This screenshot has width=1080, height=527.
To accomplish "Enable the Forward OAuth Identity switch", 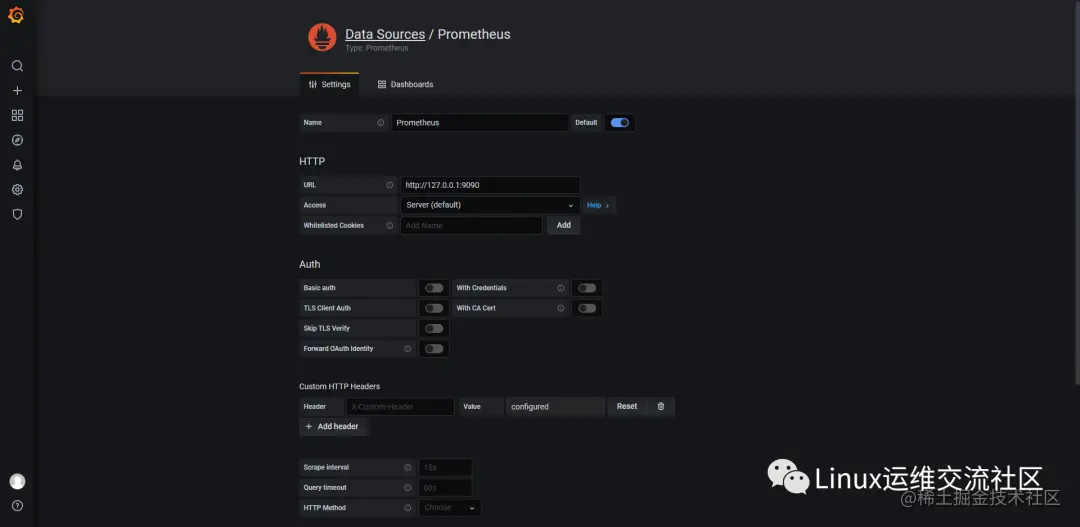I will [x=434, y=349].
